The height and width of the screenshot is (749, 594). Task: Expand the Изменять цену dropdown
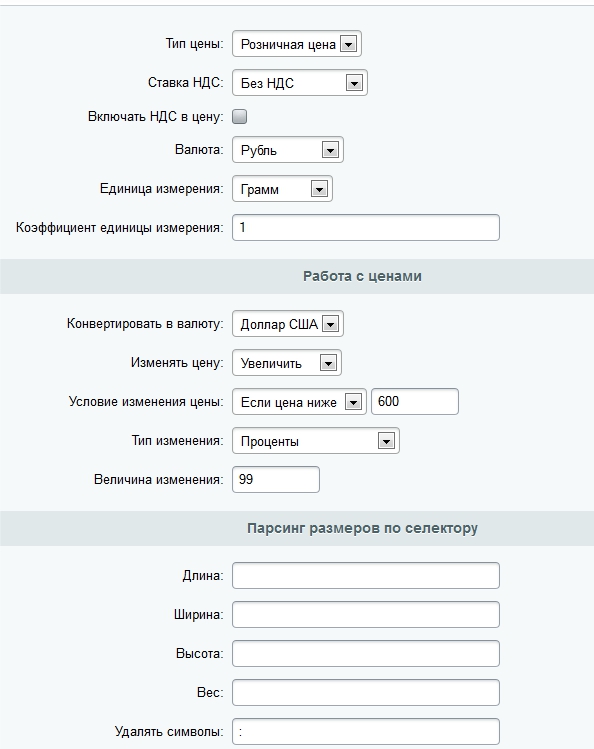pos(286,363)
